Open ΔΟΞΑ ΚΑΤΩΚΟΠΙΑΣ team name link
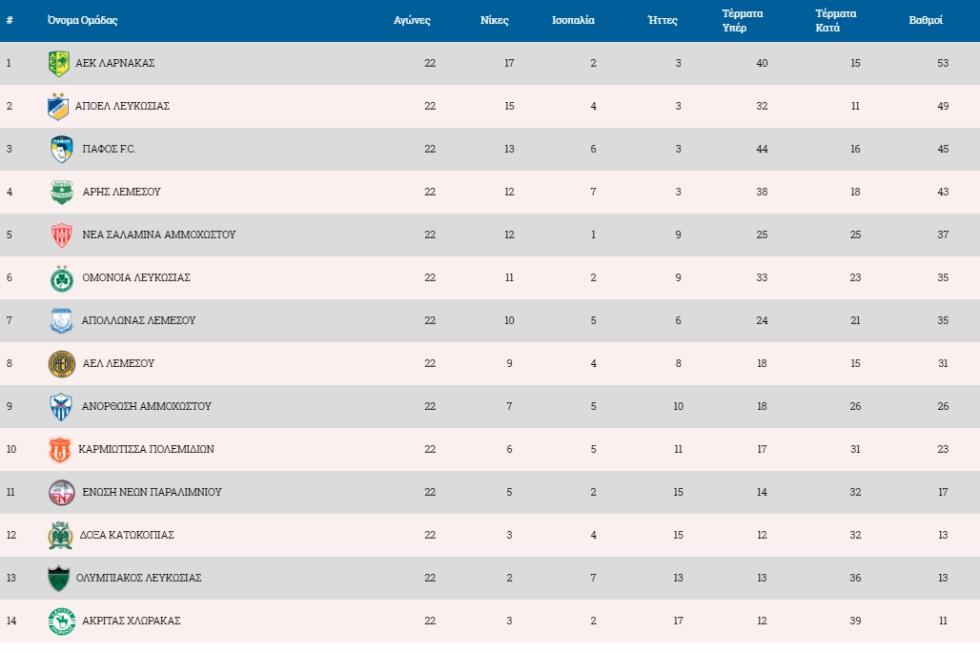Screen dimensions: 980x653 tap(128, 535)
